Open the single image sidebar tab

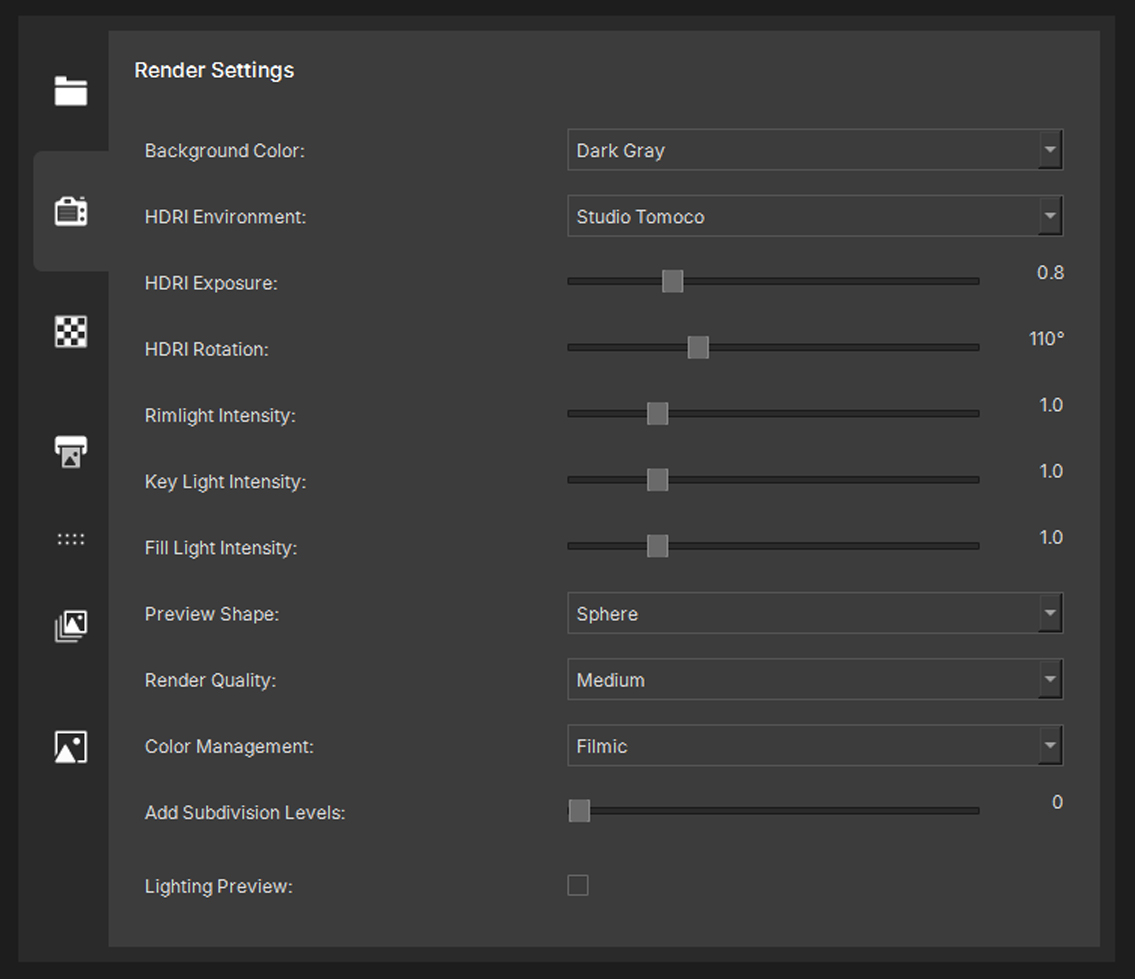click(71, 747)
